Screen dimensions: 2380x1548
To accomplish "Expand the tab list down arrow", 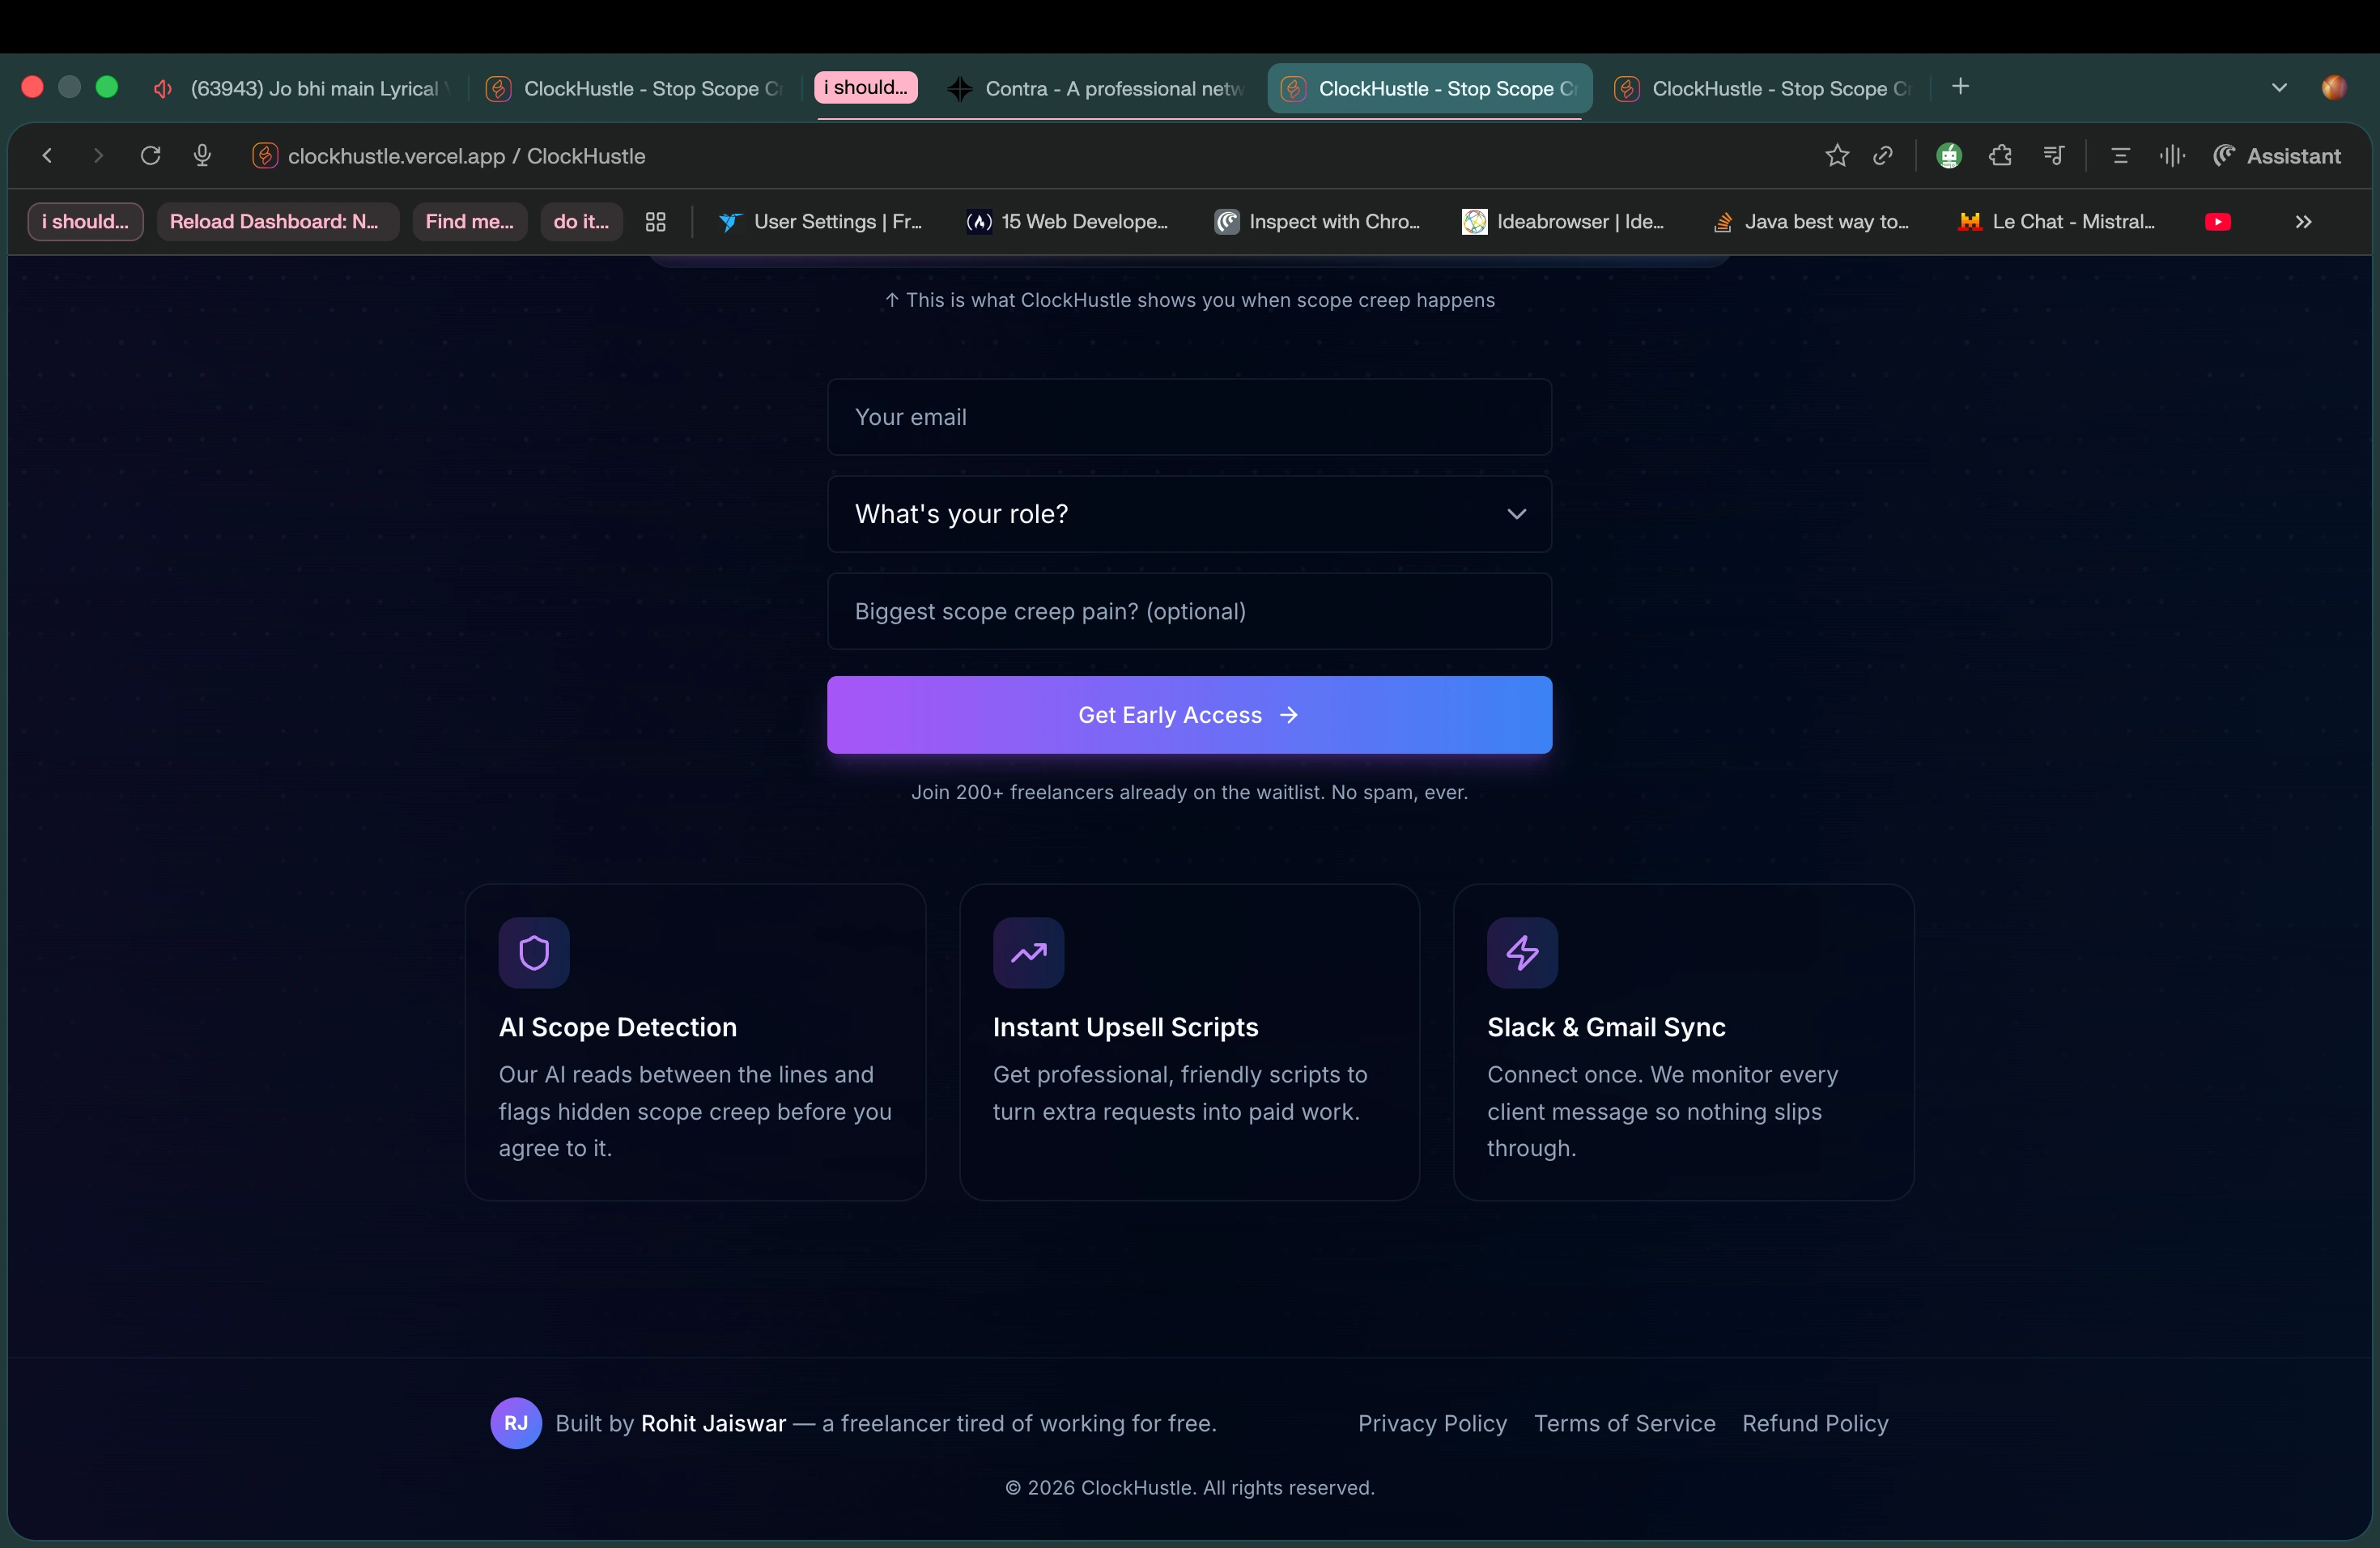I will [2279, 88].
